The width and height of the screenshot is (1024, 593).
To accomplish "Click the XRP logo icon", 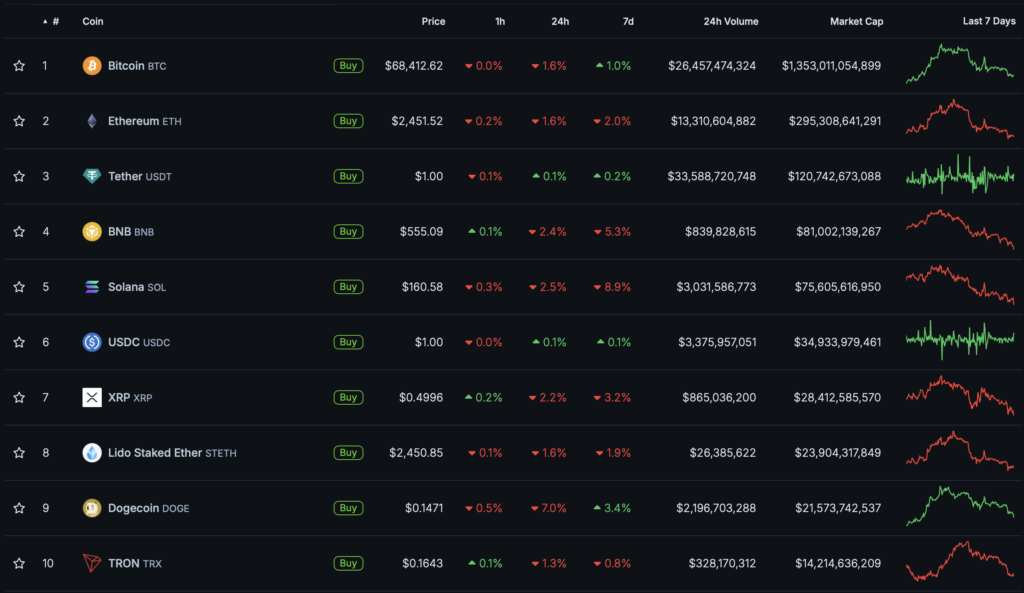I will 92,398.
